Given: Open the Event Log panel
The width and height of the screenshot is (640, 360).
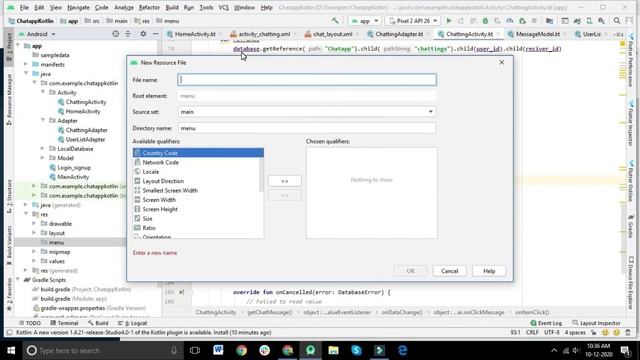Looking at the screenshot, I should coord(546,323).
